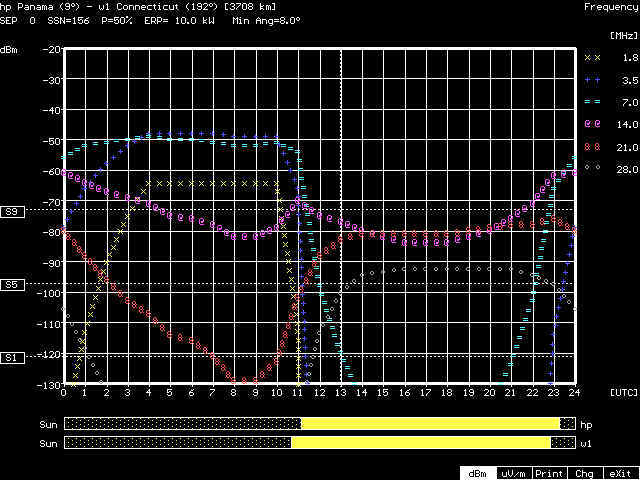Viewport: 640px width, 480px height.
Task: Click the hp Panama (9°) title text
Action: pyautogui.click(x=38, y=7)
